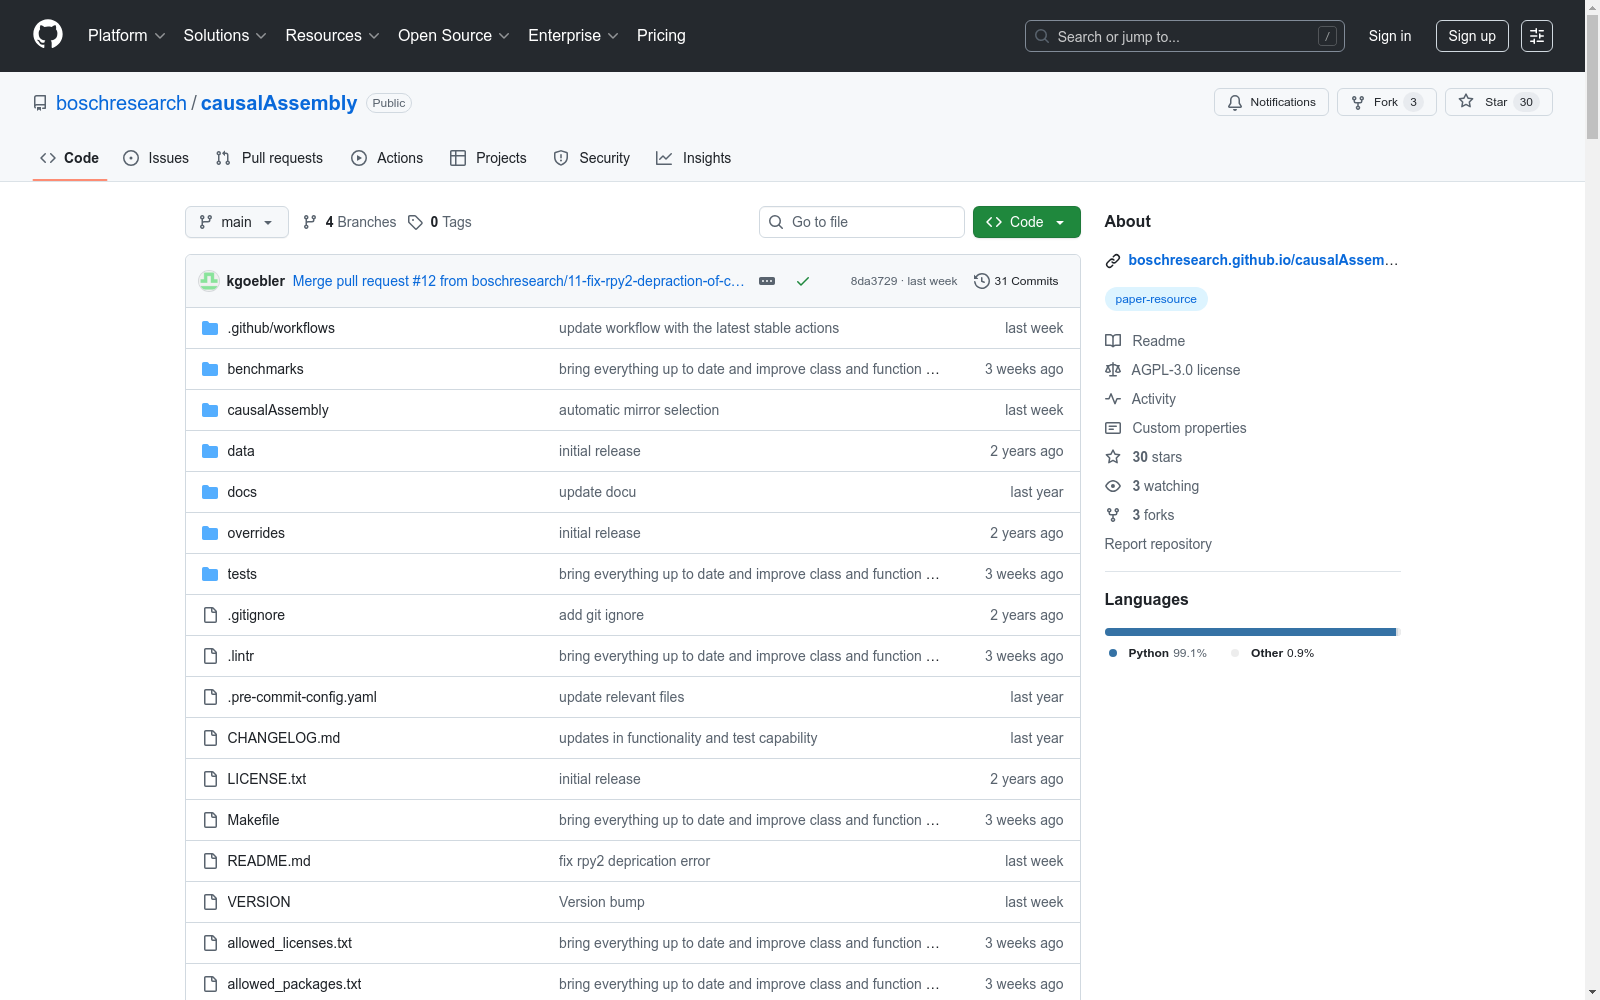Switch to the Projects tab
The height and width of the screenshot is (1000, 1600).
pos(488,158)
